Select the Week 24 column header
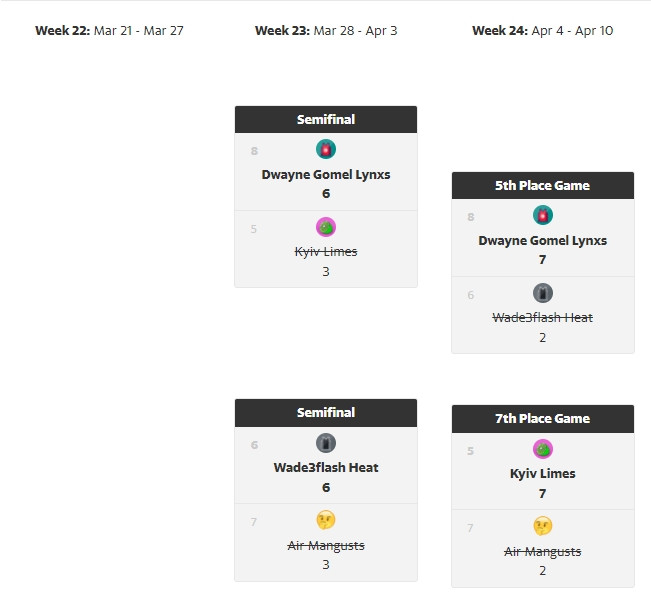 point(543,31)
